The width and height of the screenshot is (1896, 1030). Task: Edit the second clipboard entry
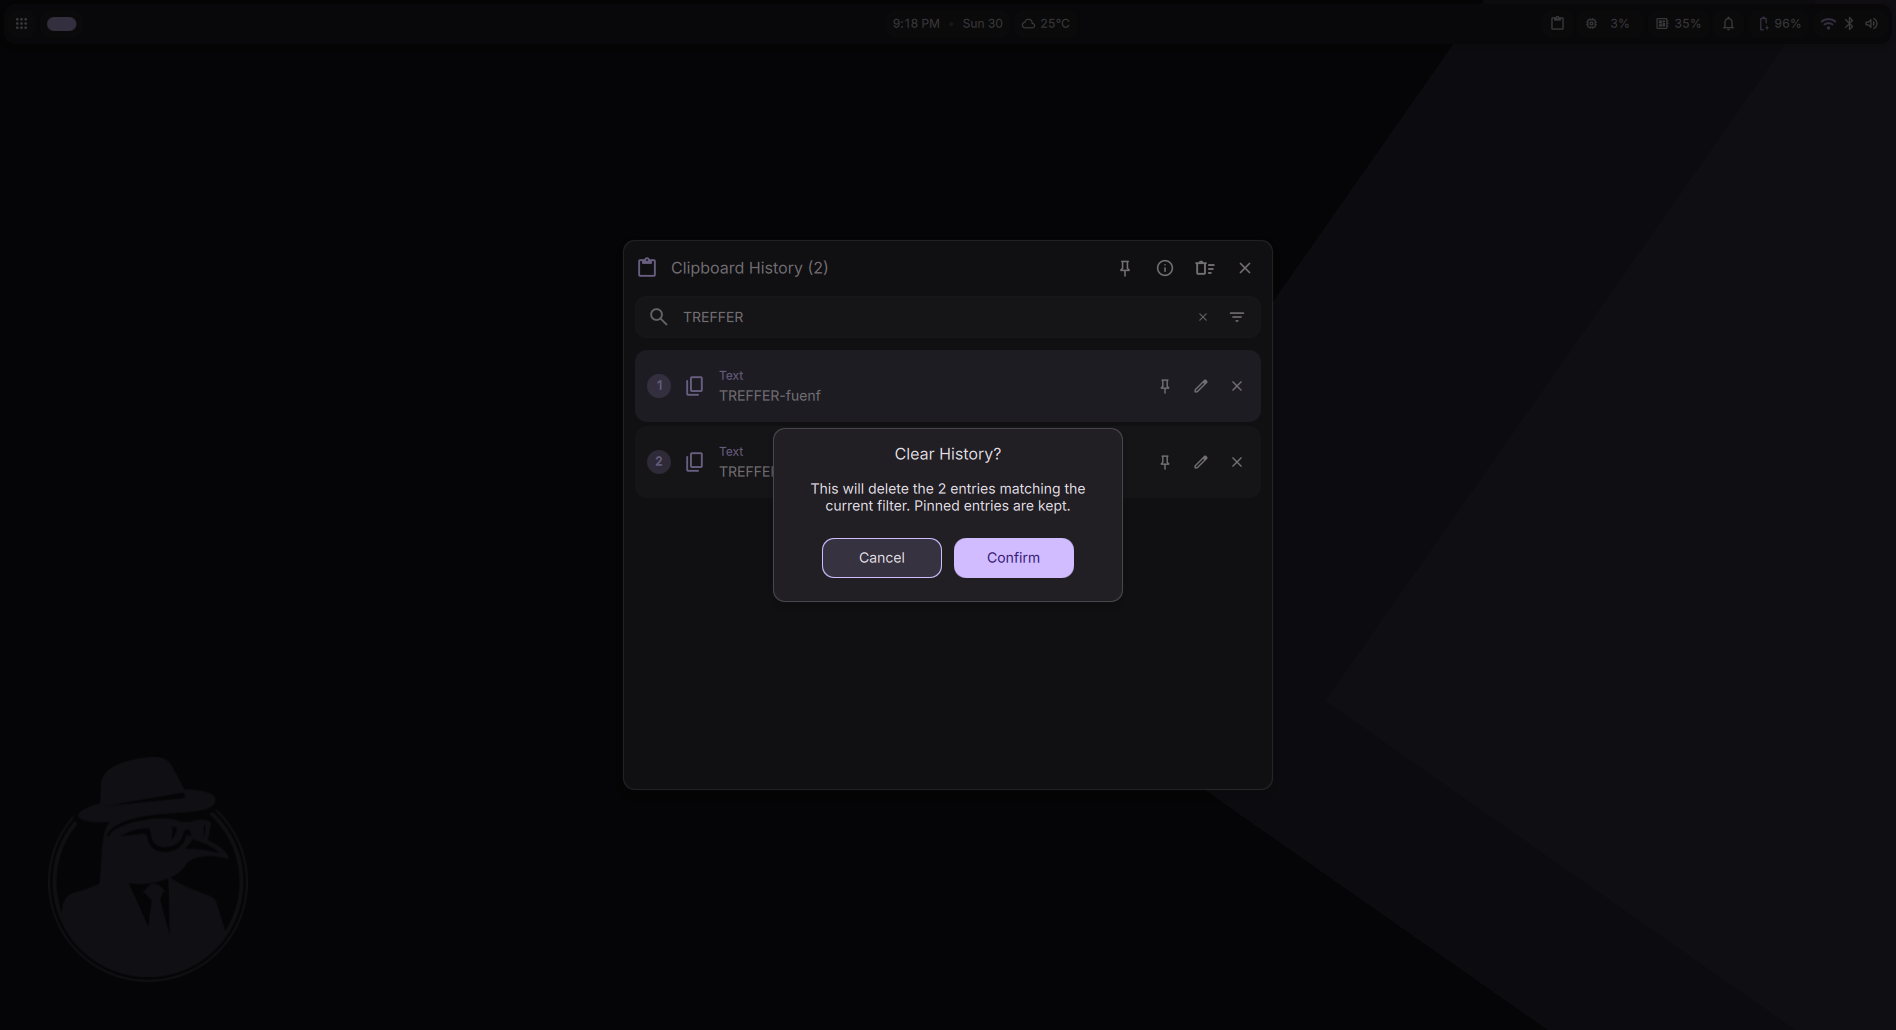pyautogui.click(x=1201, y=462)
